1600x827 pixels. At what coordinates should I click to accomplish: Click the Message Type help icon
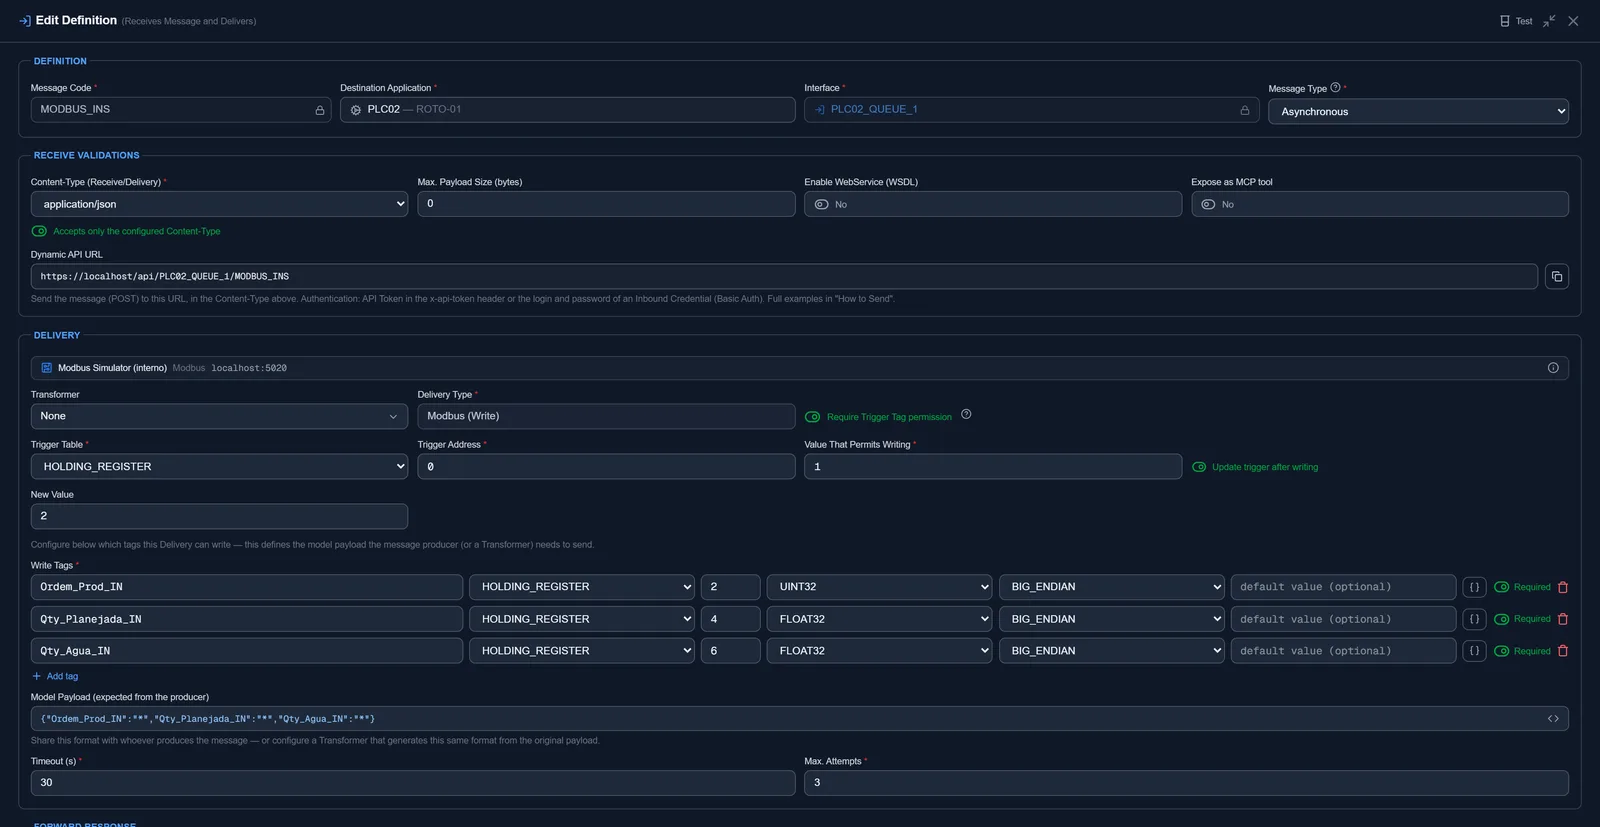coord(1335,88)
